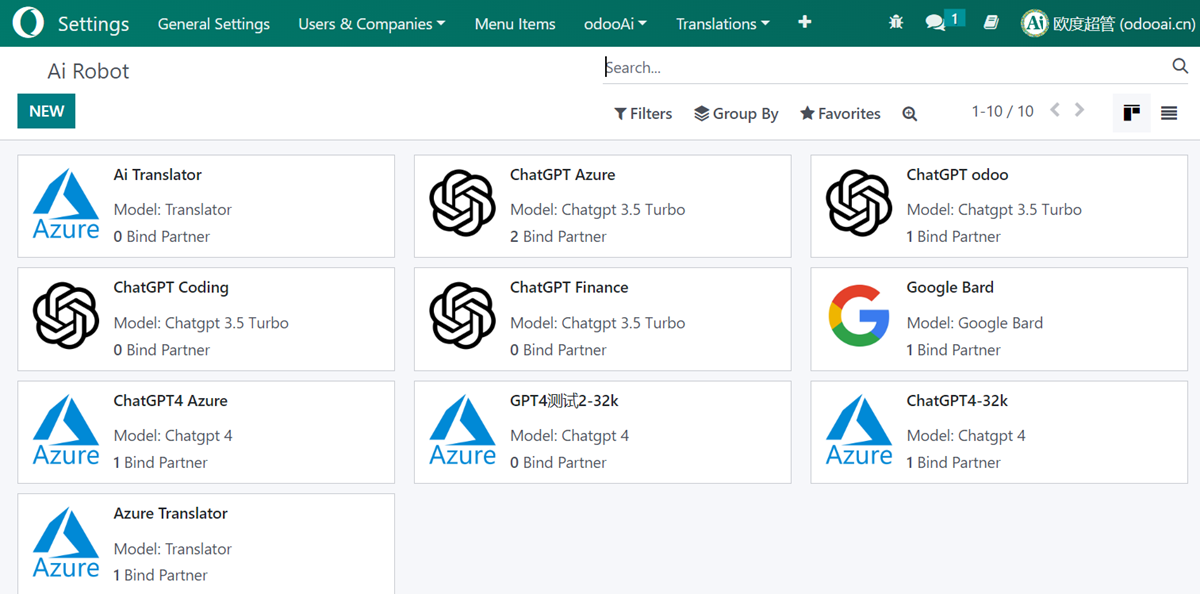The height and width of the screenshot is (594, 1200).
Task: Click Google logo on Google Bard card
Action: [859, 316]
